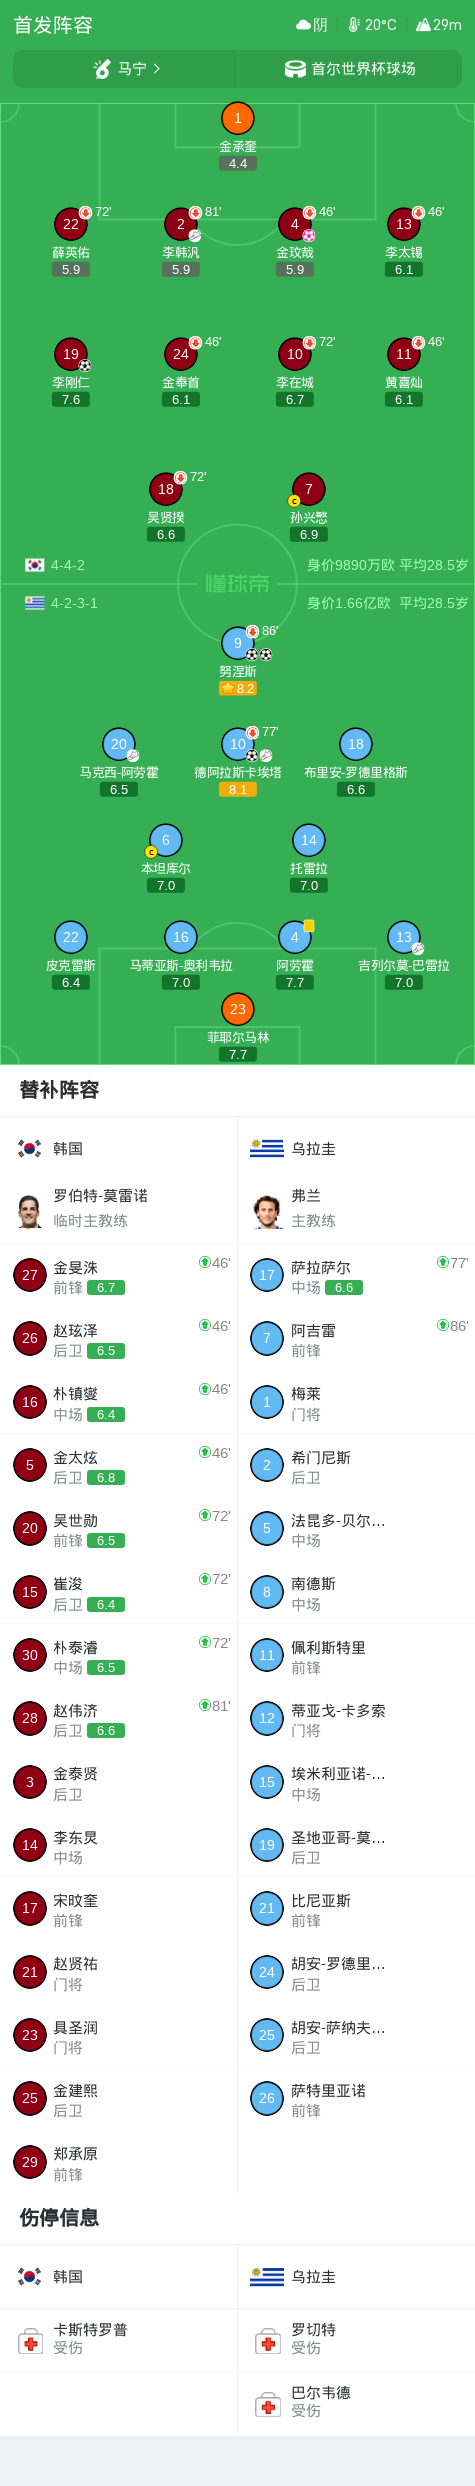Select 努涅斯 number 9 player badge
475x2486 pixels.
click(x=237, y=643)
